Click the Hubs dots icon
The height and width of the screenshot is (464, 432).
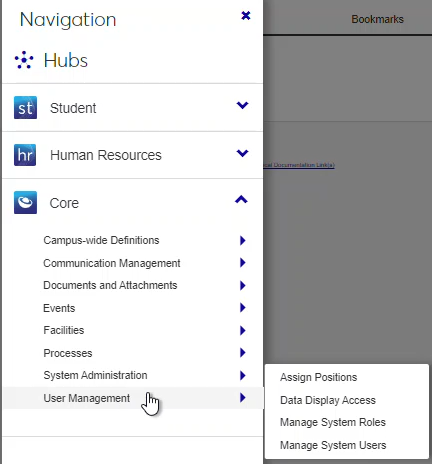[24, 60]
